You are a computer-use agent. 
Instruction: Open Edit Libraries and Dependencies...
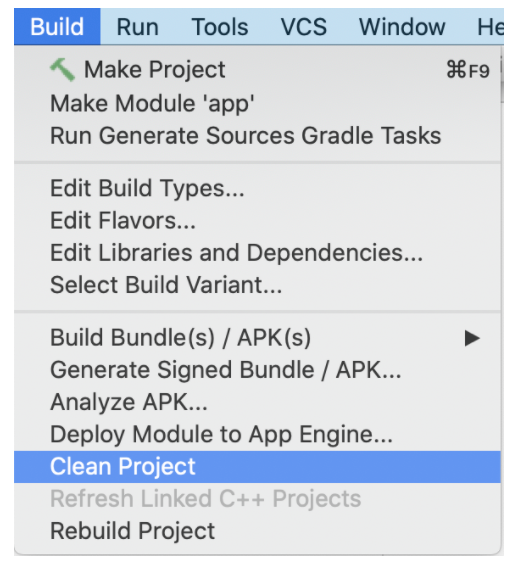click(x=257, y=253)
